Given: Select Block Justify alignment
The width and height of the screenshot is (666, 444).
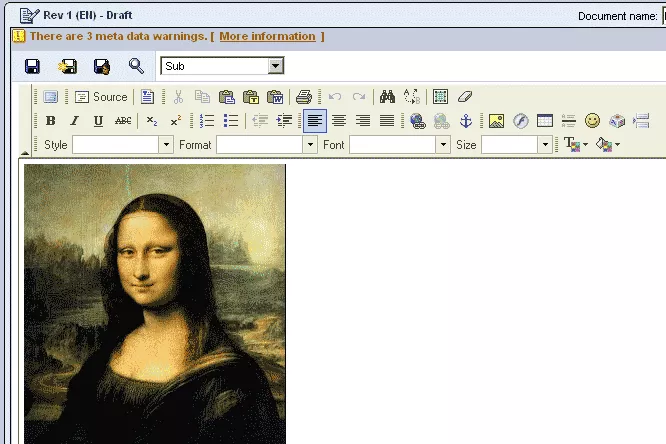Looking at the screenshot, I should point(387,121).
